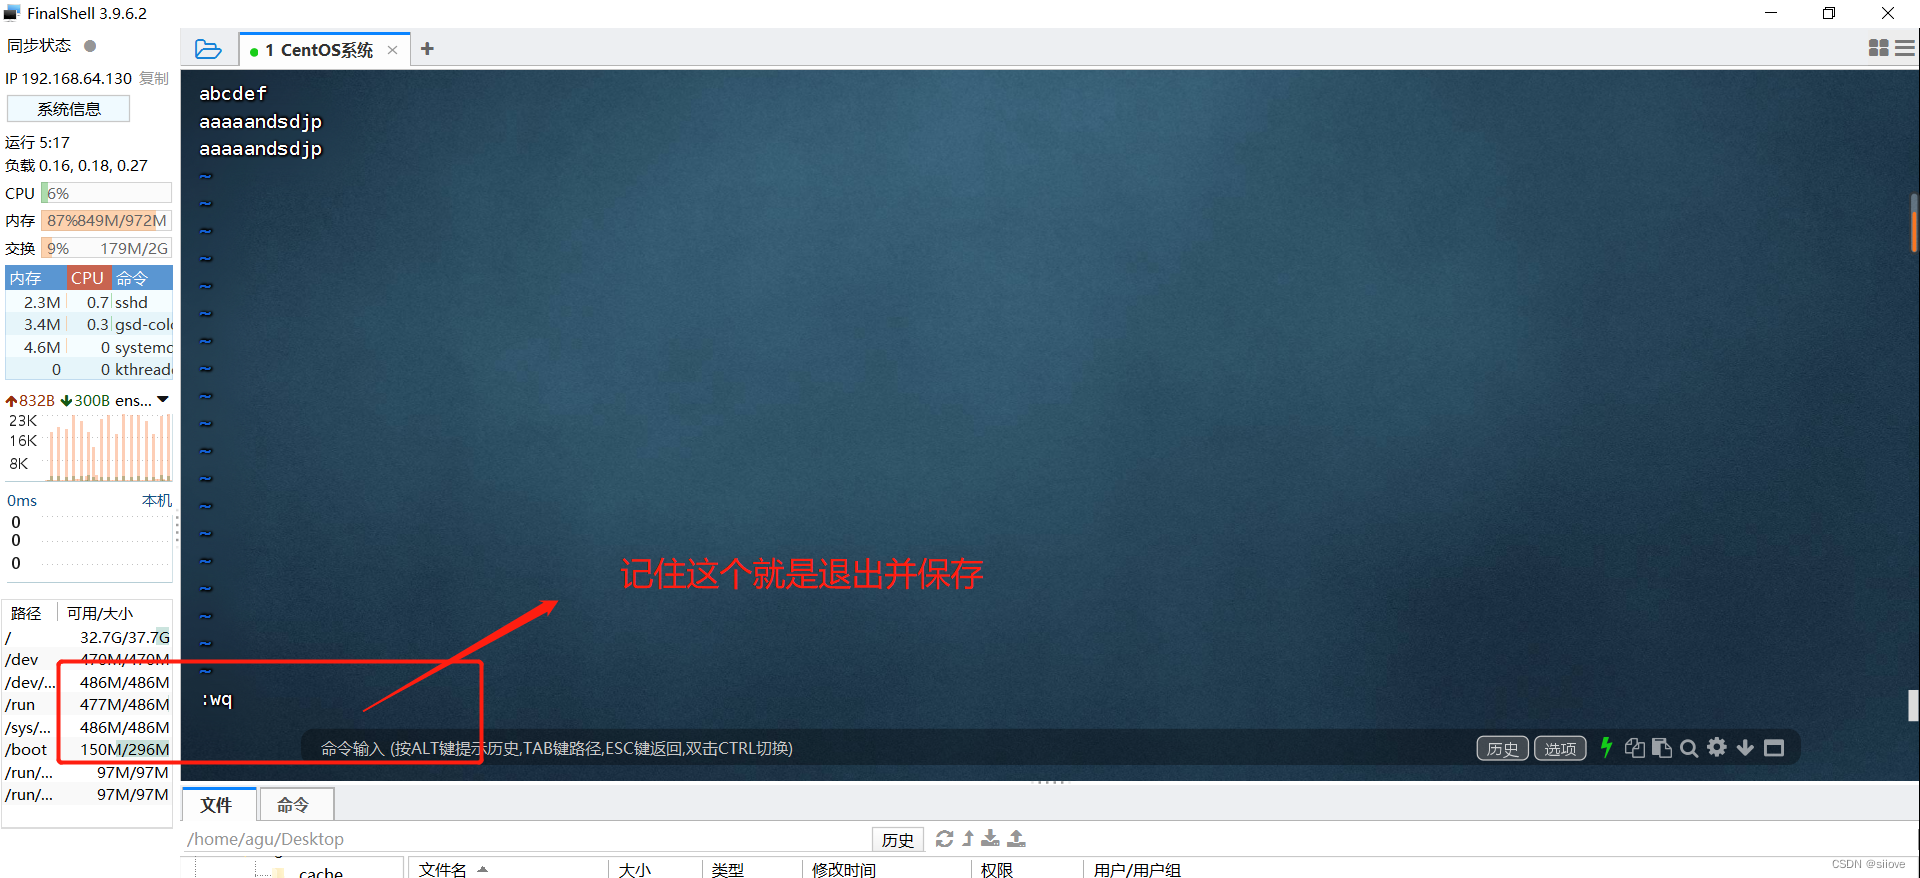Click the download icon in the file panel
The height and width of the screenshot is (878, 1920).
pyautogui.click(x=990, y=839)
